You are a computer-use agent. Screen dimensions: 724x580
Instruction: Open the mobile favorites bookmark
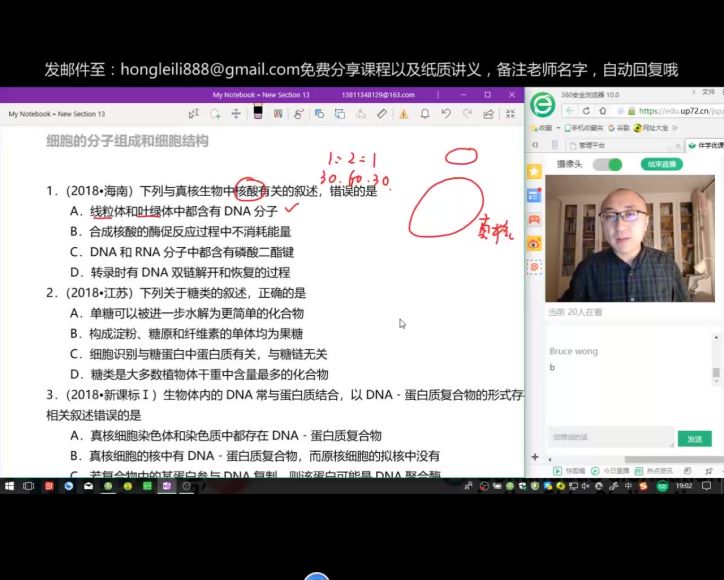(x=584, y=128)
